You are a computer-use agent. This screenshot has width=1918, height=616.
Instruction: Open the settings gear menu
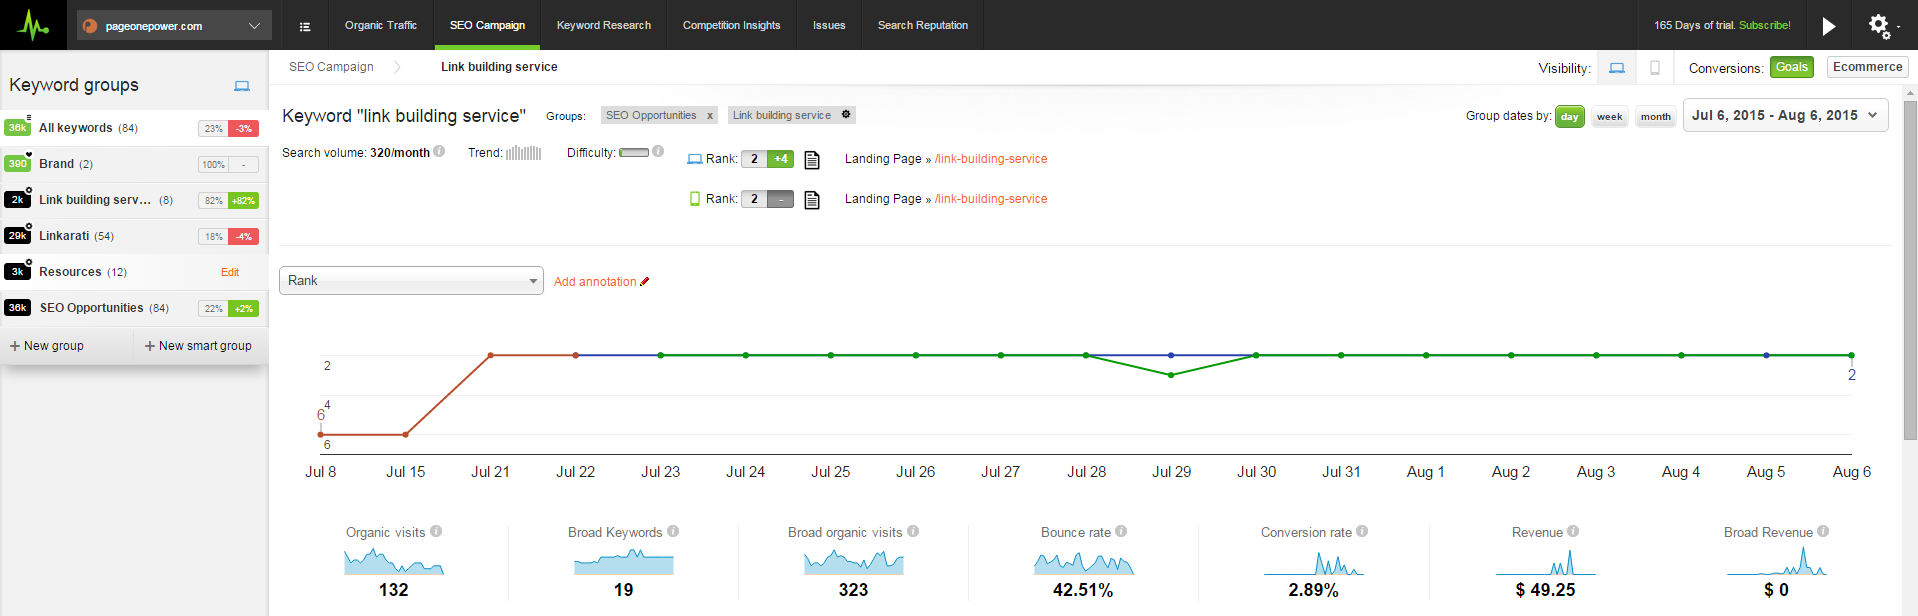pos(1879,26)
